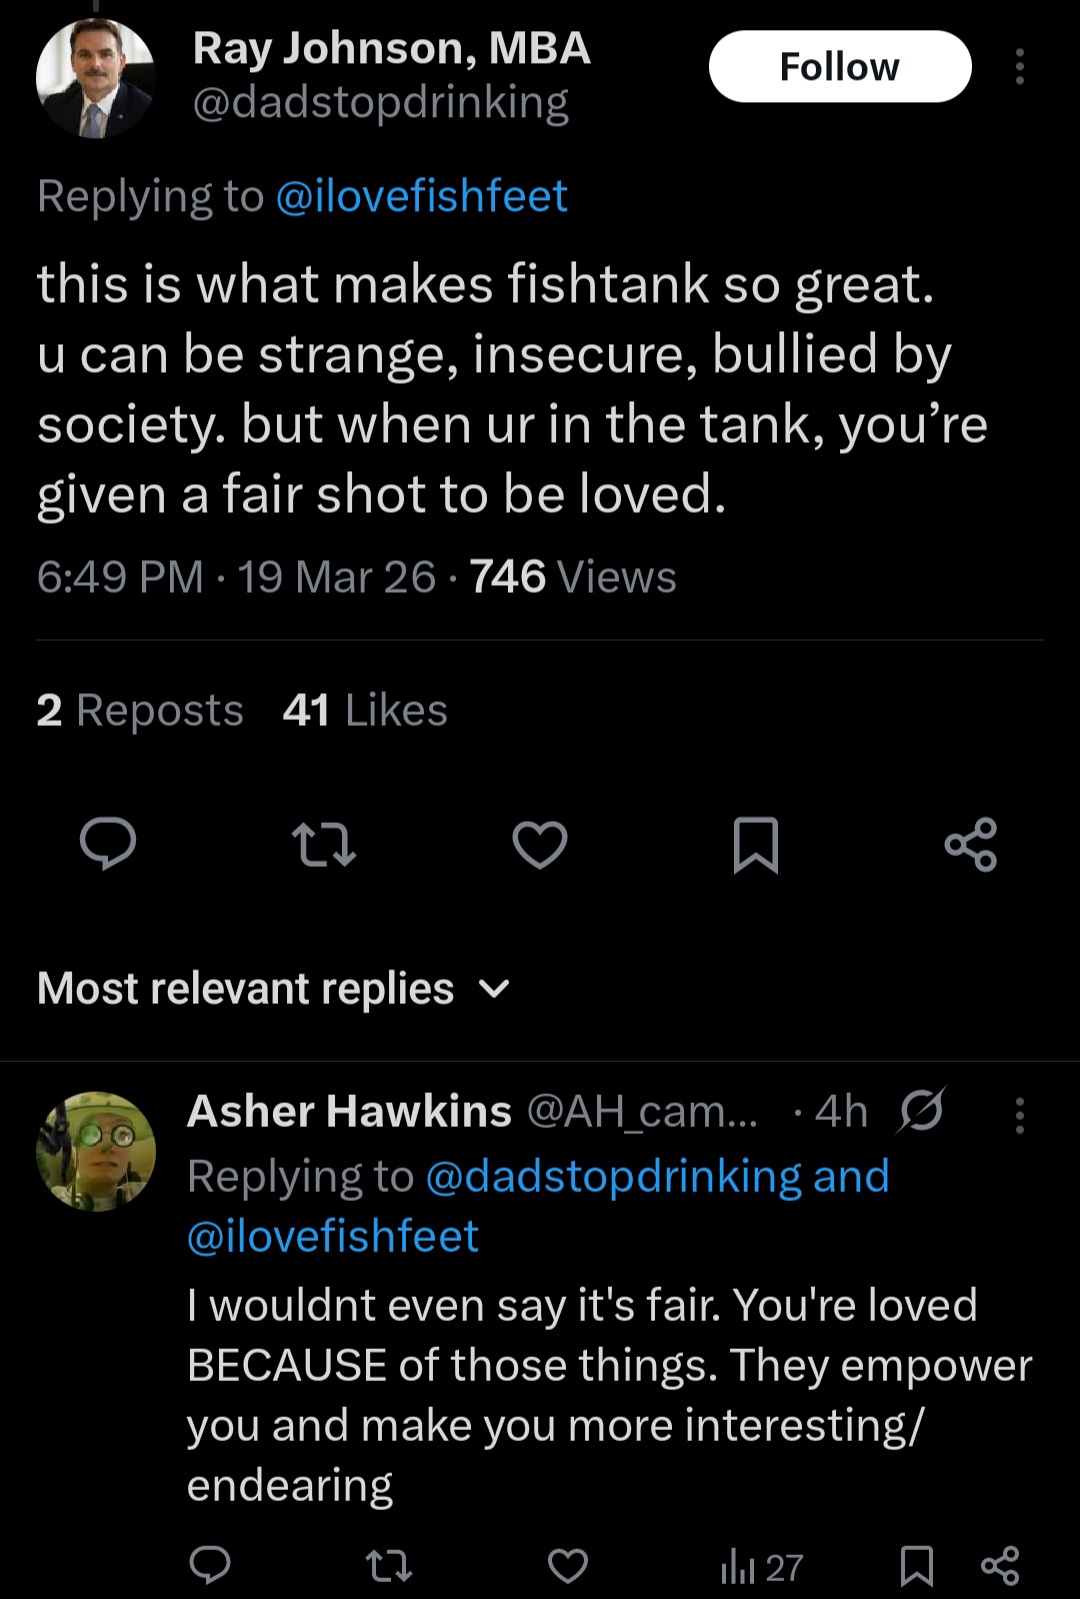This screenshot has height=1599, width=1080.
Task: Reply to Asher Hawkins' comment
Action: pyautogui.click(x=210, y=1565)
